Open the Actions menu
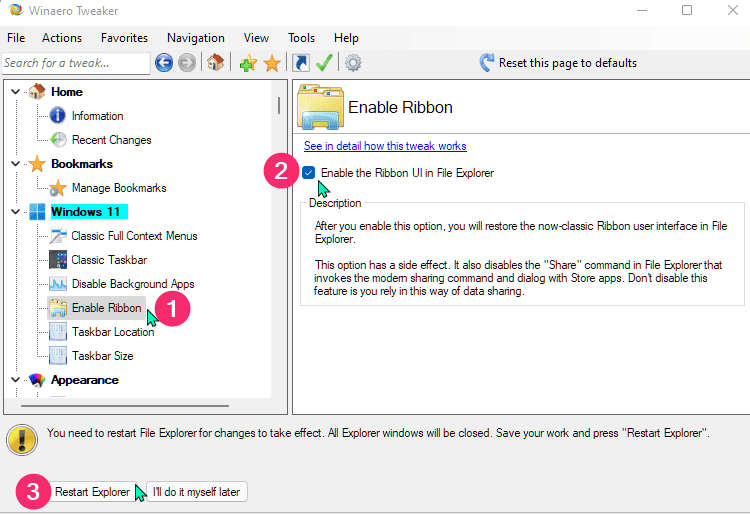 [x=62, y=38]
